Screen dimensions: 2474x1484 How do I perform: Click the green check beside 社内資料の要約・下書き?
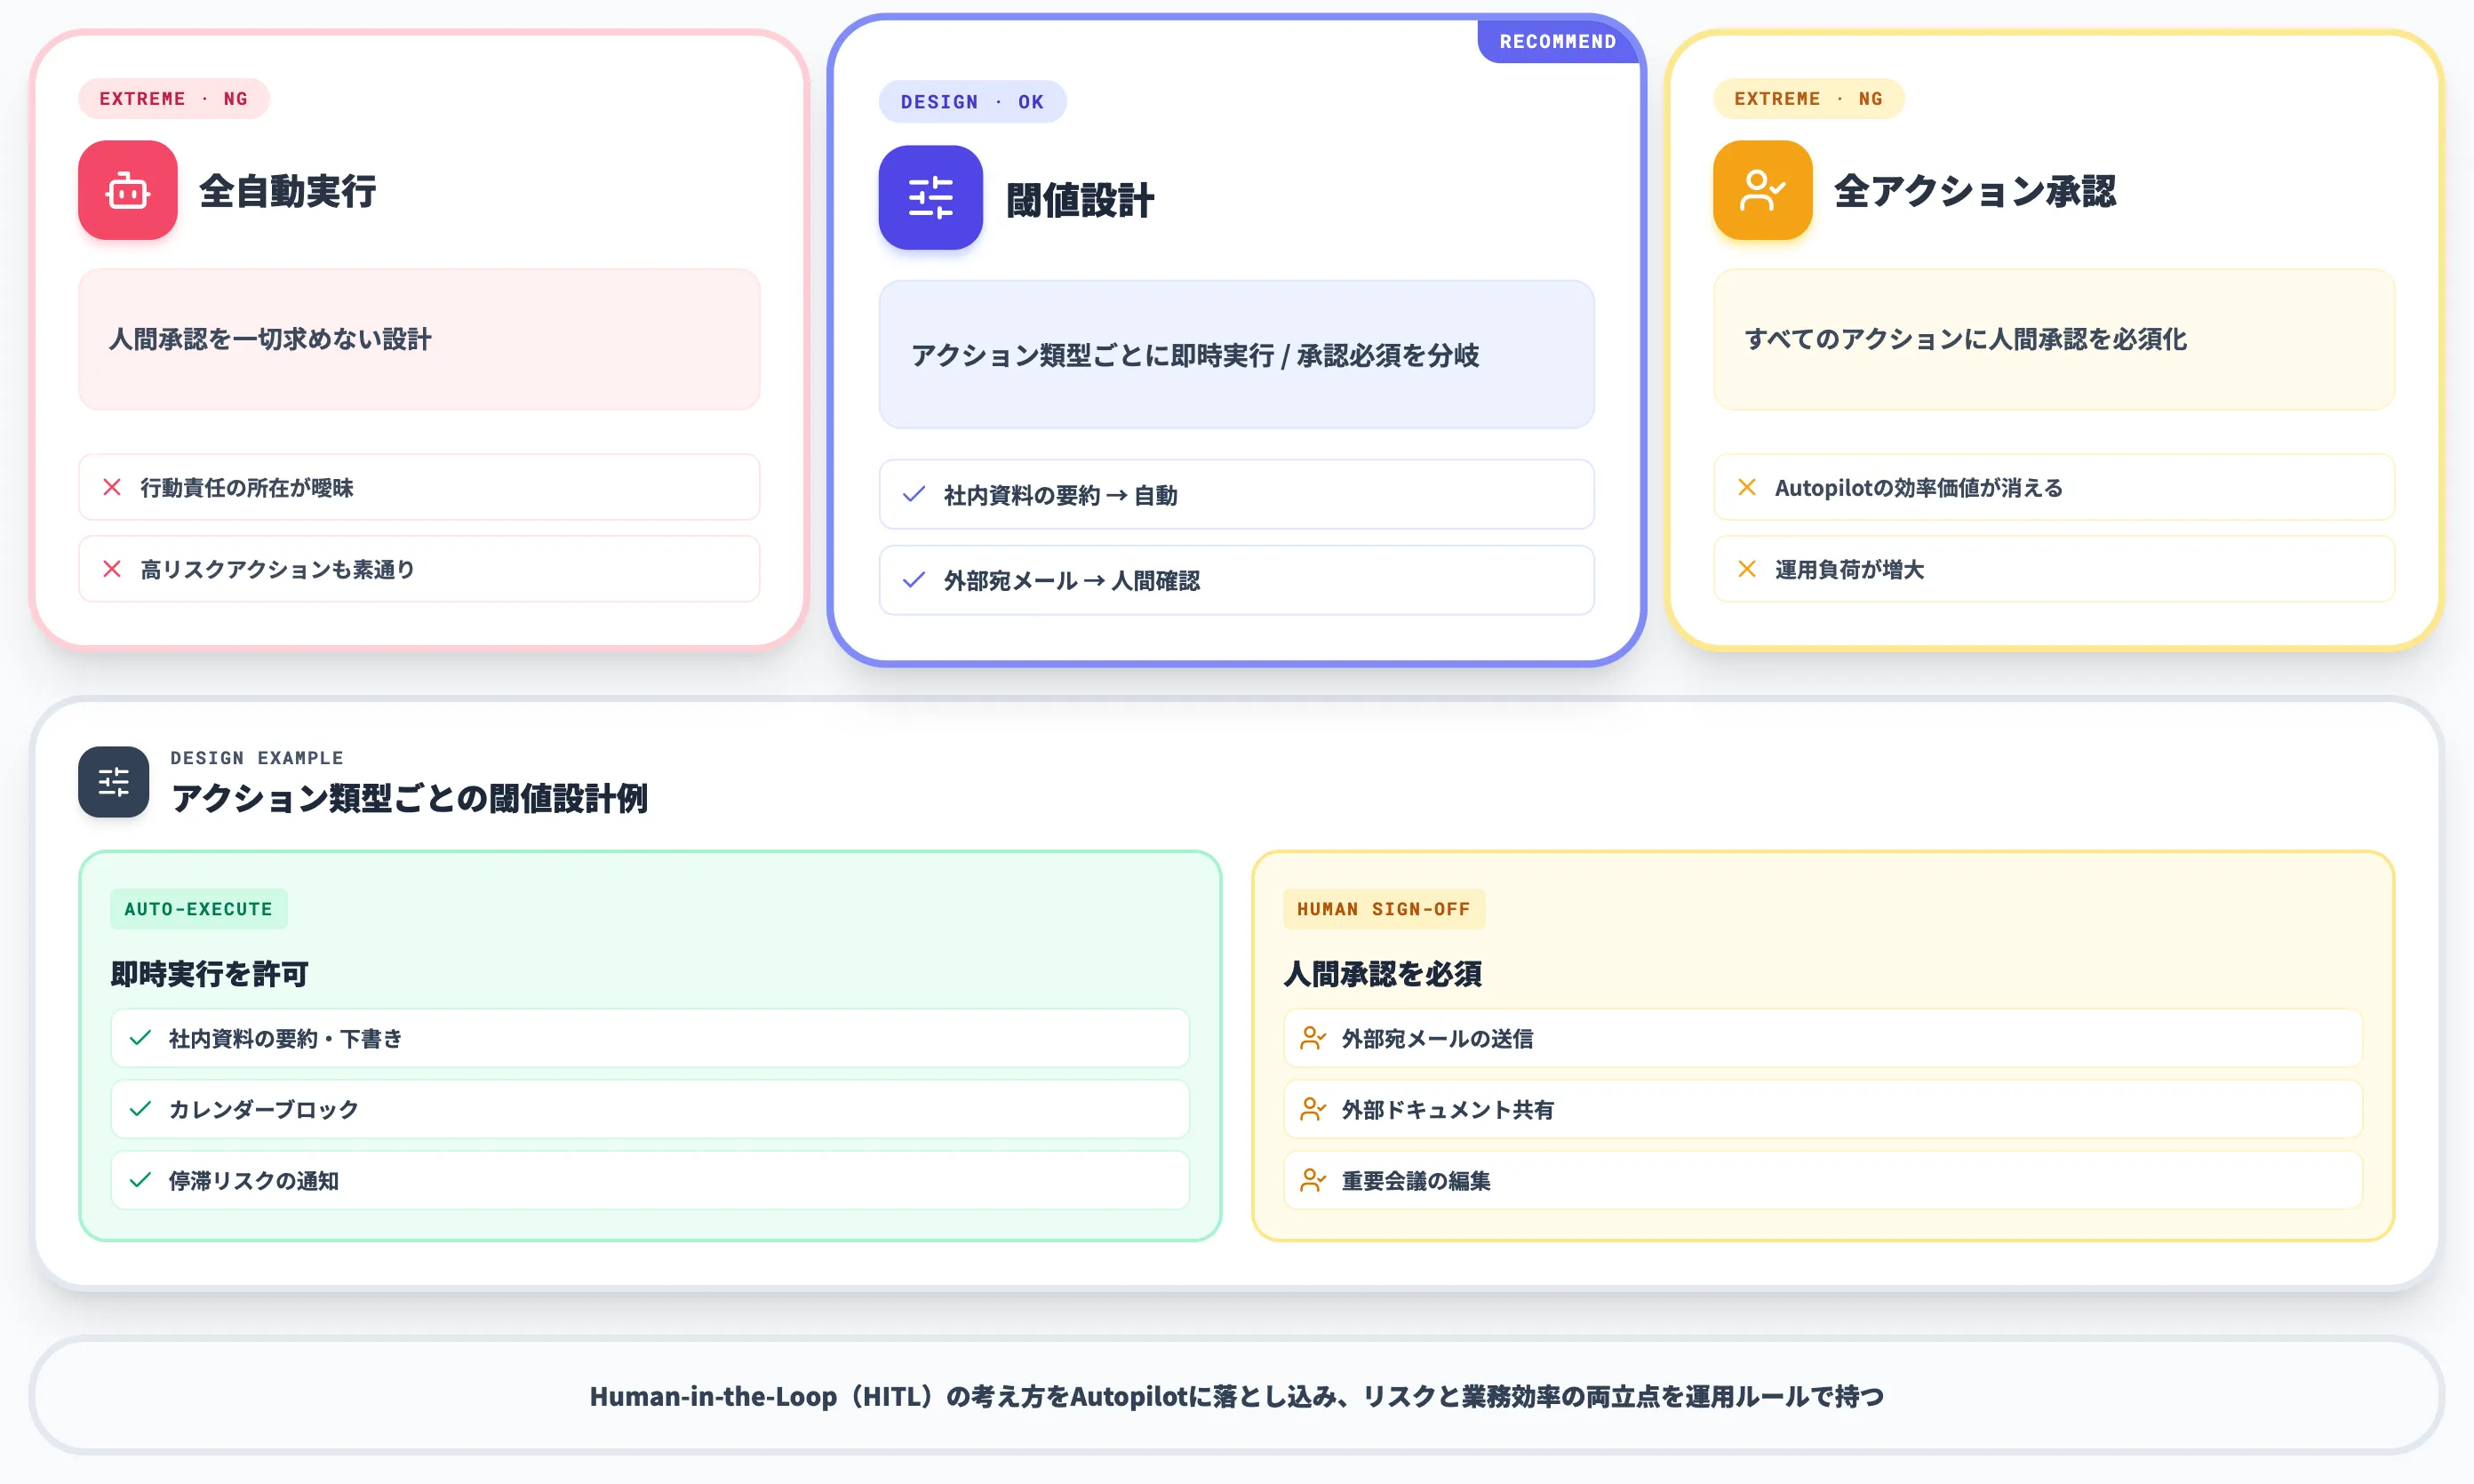click(x=141, y=1038)
